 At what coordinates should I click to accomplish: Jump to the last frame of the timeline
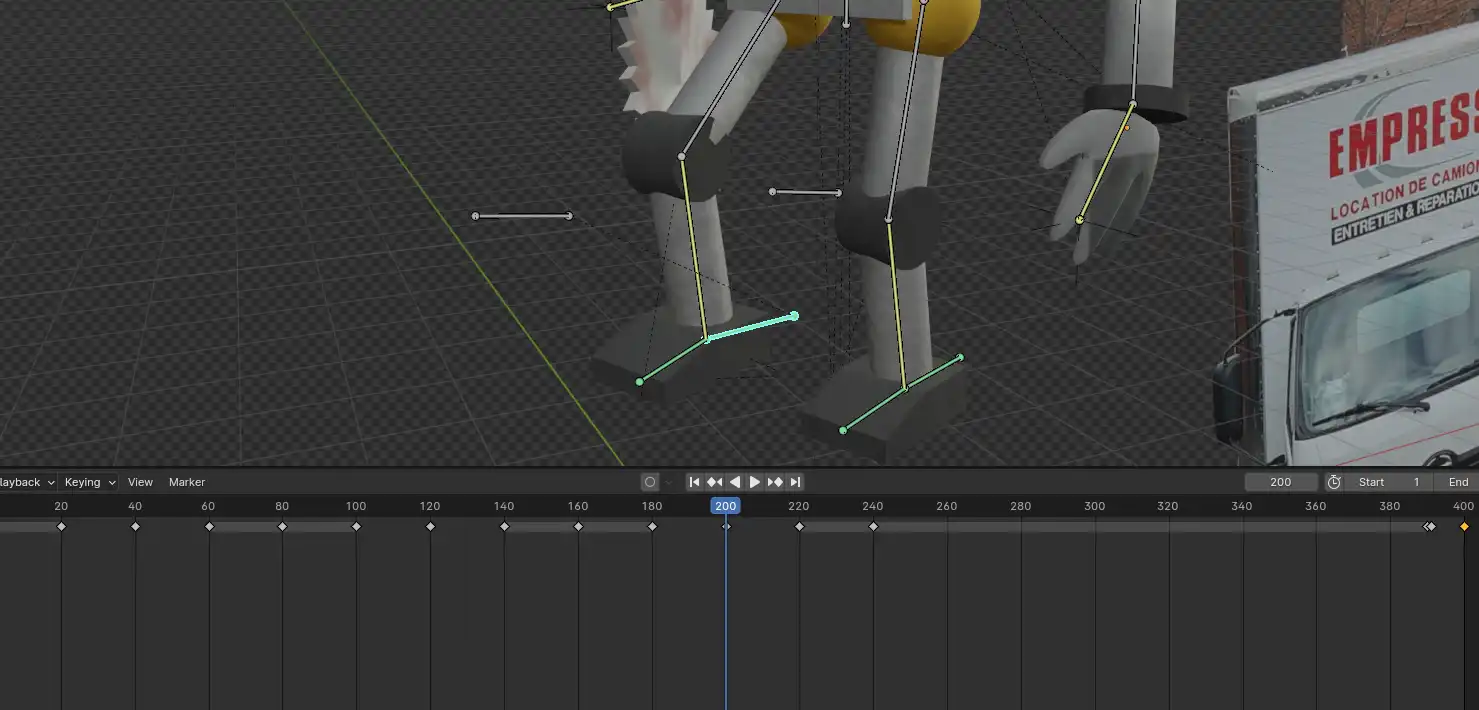click(796, 481)
